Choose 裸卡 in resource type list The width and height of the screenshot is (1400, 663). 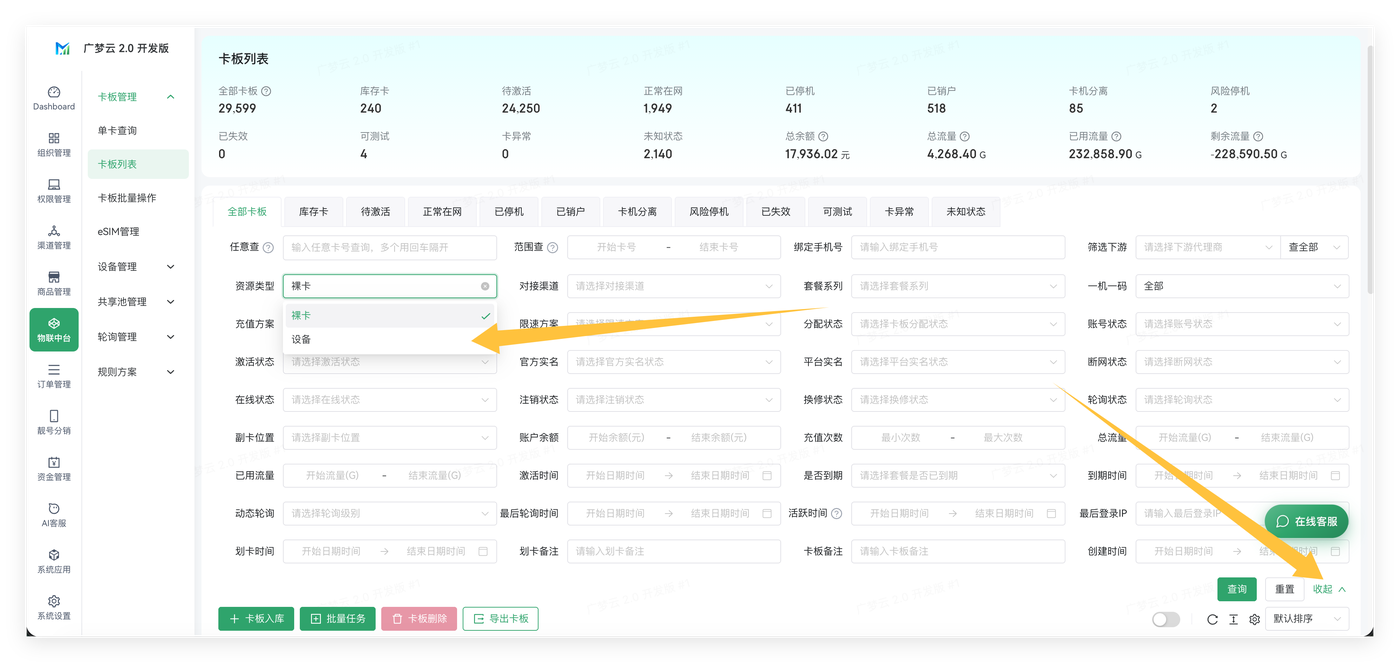(390, 315)
